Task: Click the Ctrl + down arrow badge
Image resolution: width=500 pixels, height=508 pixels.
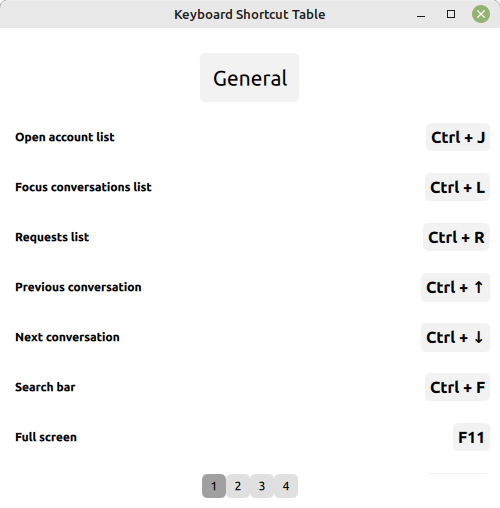Action: [455, 337]
